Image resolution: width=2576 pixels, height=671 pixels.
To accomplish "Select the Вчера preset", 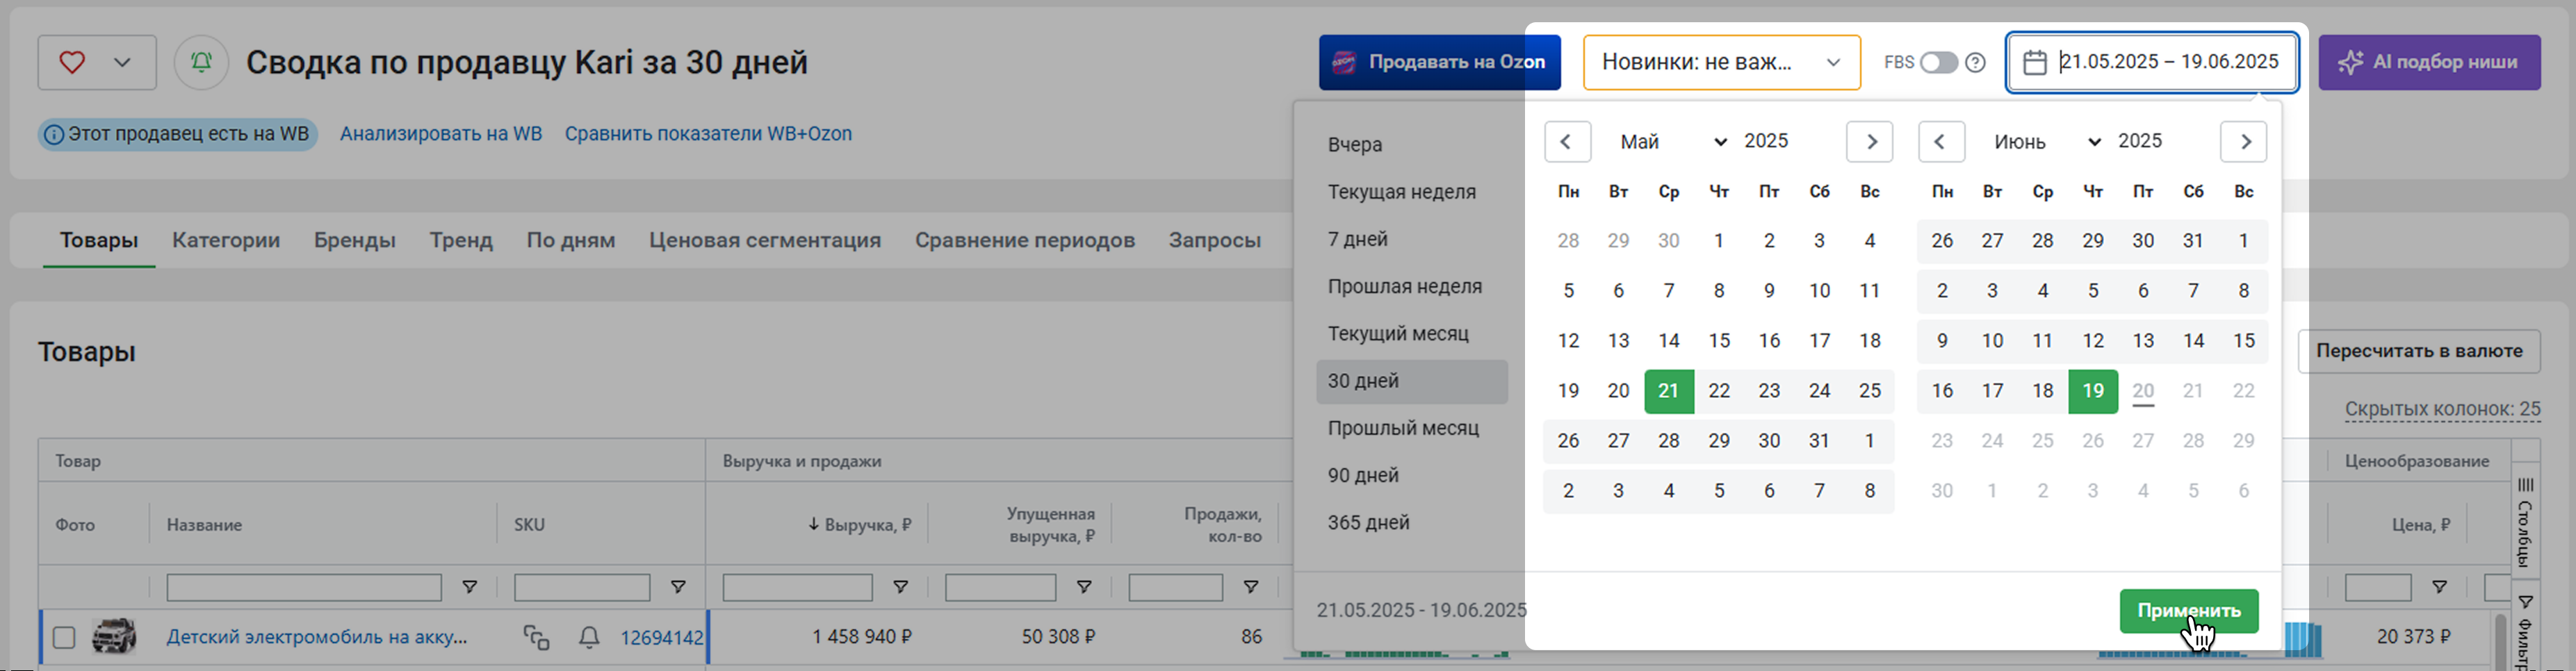I will click(1412, 144).
